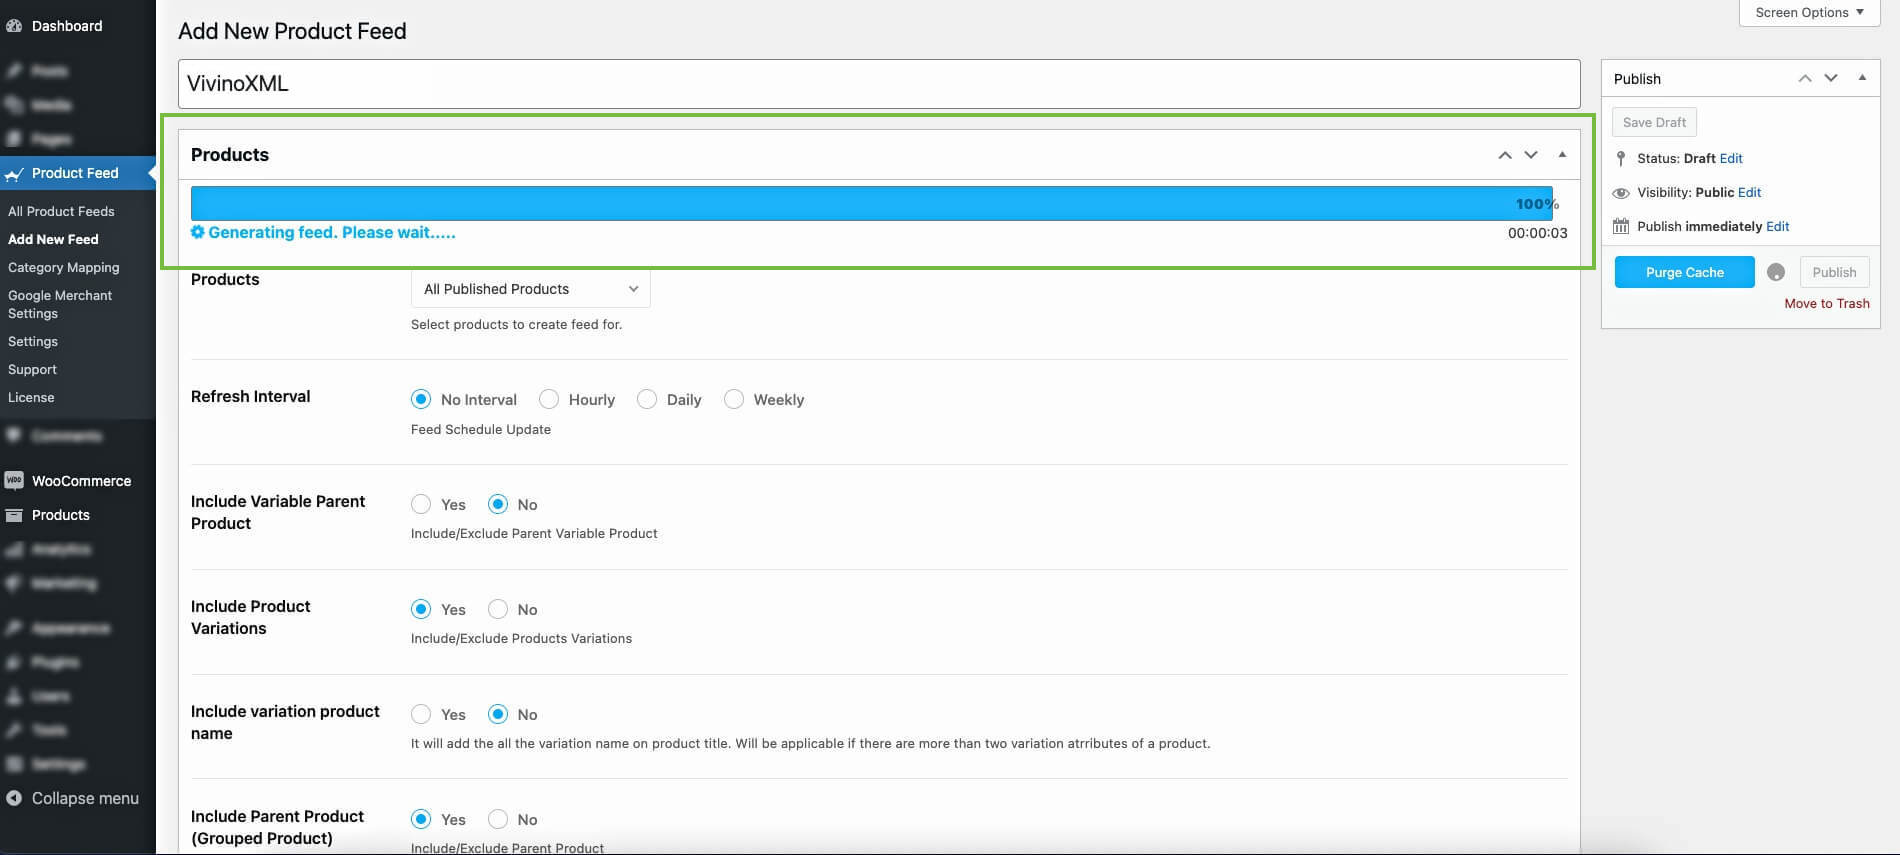Click the Save Draft button
The image size is (1900, 855).
tap(1654, 122)
